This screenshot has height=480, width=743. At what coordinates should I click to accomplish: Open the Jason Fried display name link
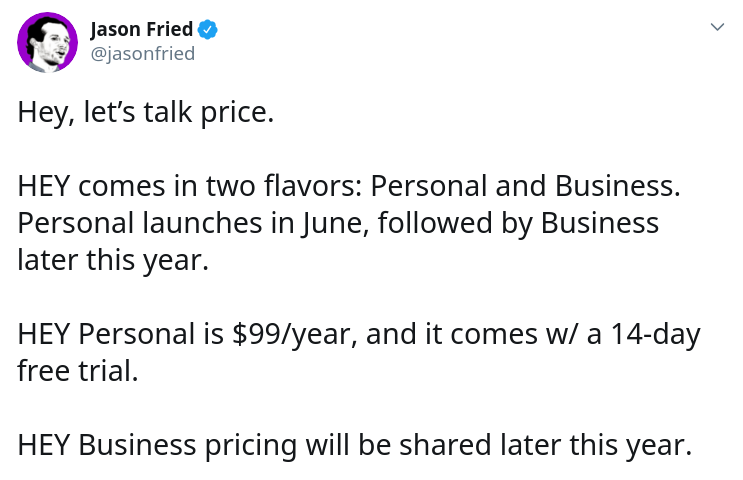point(142,29)
